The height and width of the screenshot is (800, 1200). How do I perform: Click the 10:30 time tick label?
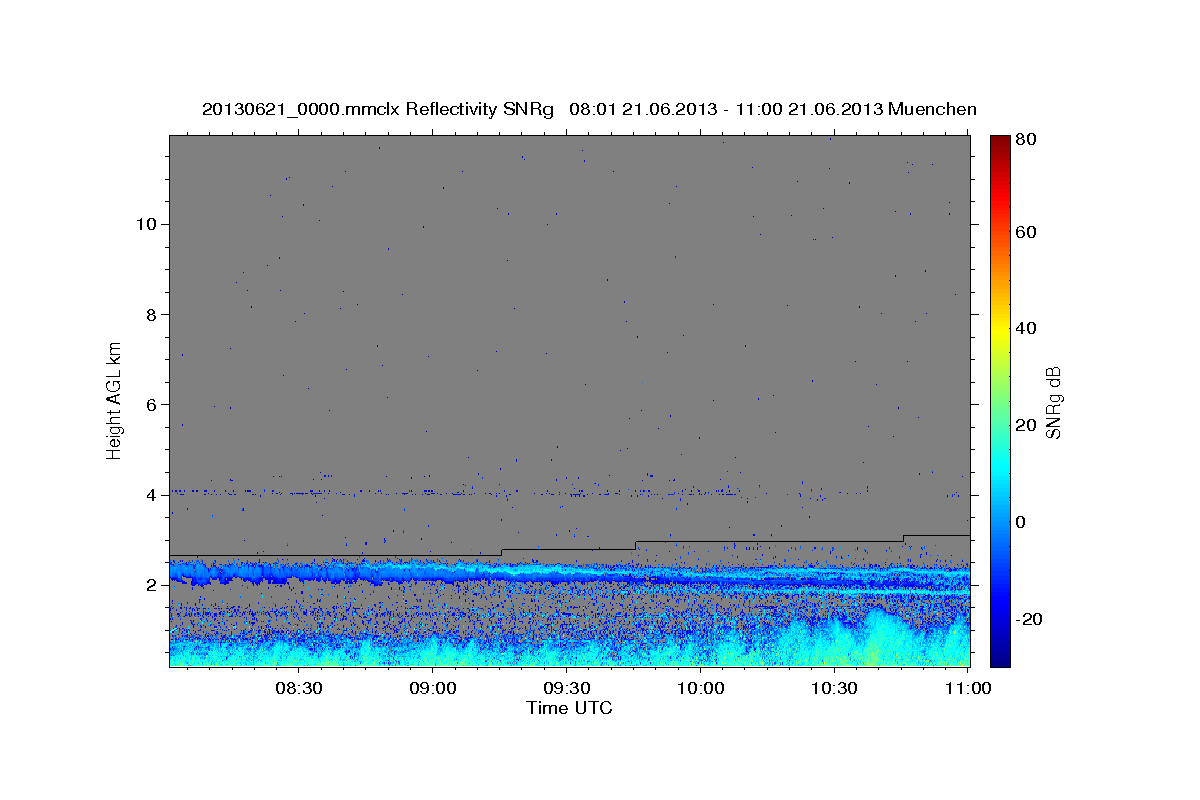click(834, 688)
